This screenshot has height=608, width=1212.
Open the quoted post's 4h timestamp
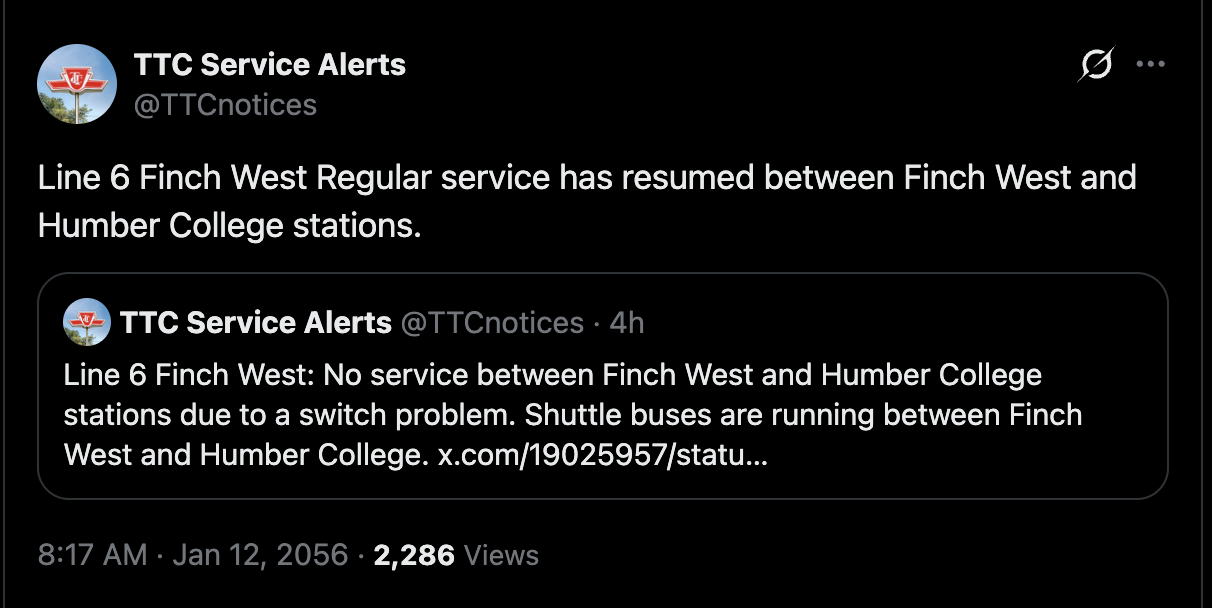click(627, 322)
